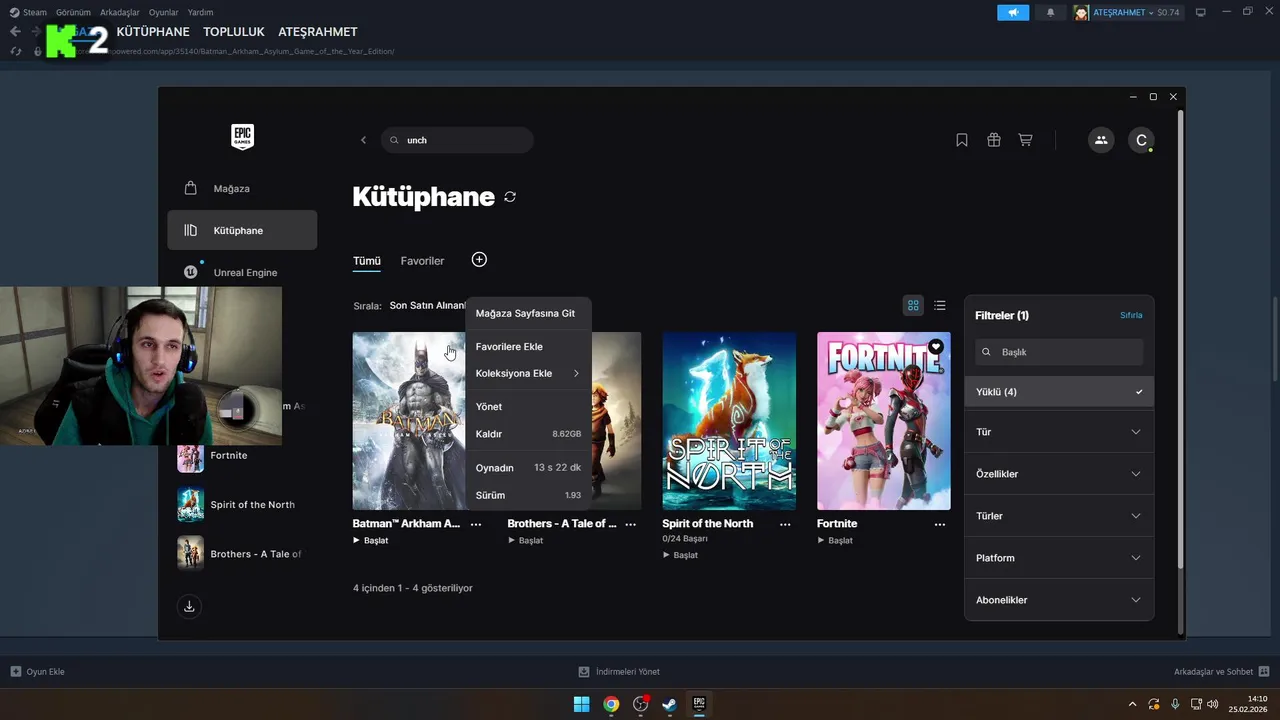
Task: Open the three-dot menu for Brothers
Action: coord(630,524)
